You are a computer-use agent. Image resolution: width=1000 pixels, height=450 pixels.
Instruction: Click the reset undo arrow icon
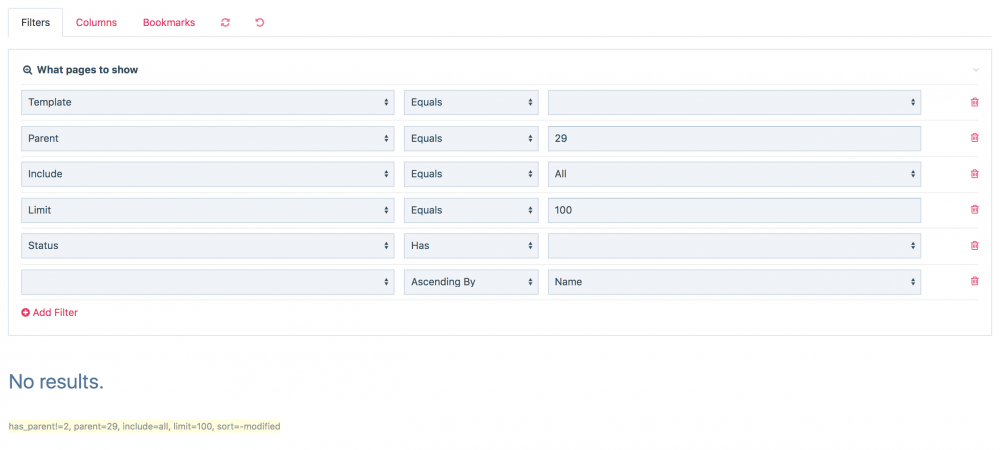point(260,22)
